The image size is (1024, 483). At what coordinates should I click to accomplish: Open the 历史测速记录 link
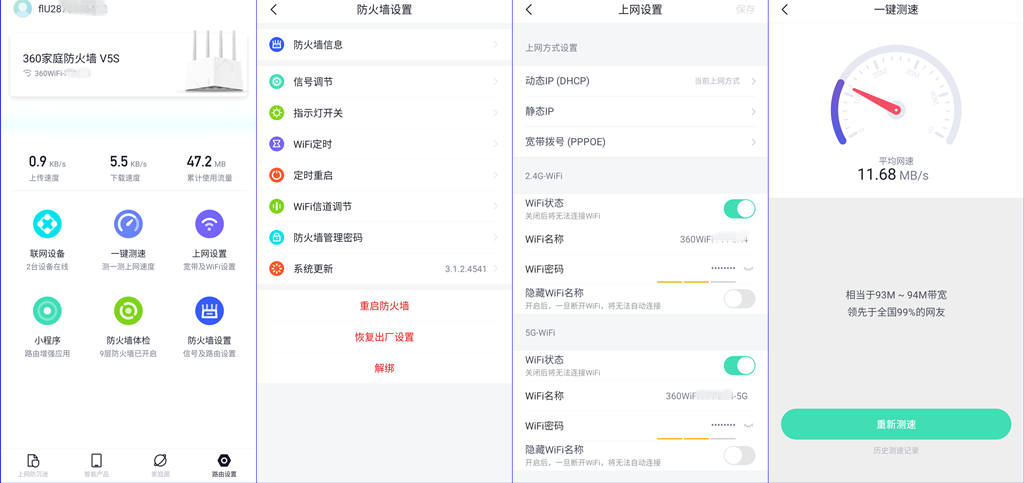pos(896,450)
